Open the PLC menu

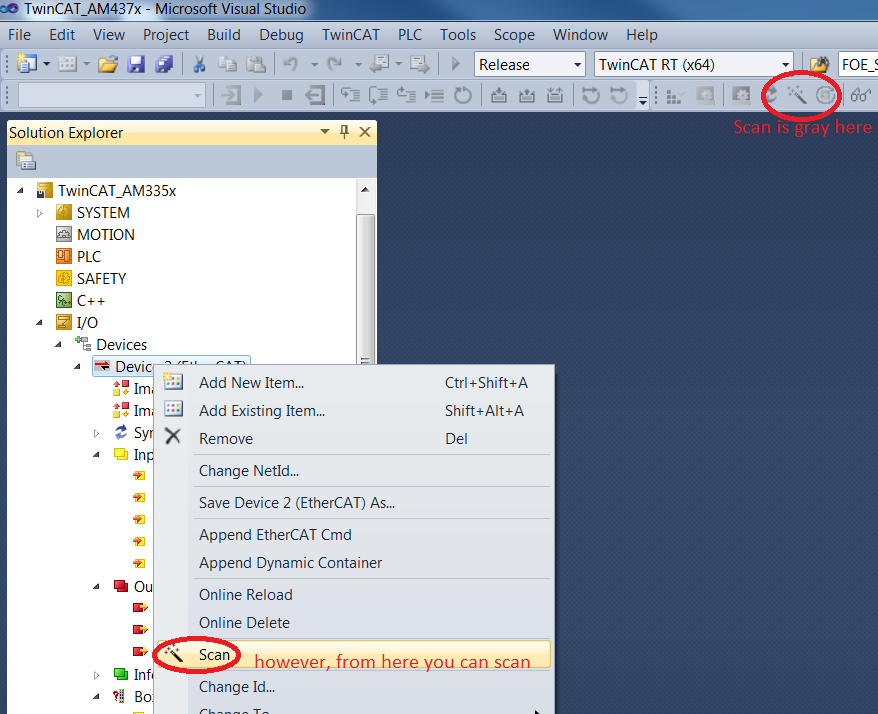(x=410, y=35)
